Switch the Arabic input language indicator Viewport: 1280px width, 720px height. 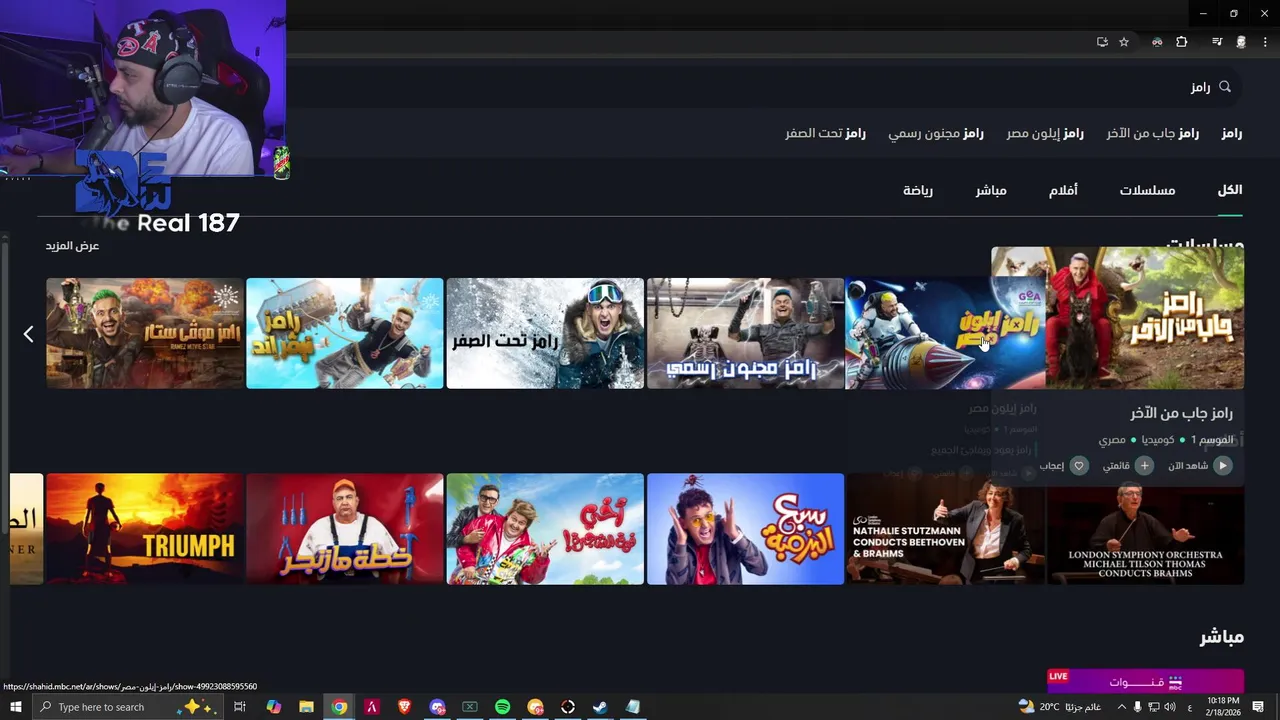tap(1190, 707)
